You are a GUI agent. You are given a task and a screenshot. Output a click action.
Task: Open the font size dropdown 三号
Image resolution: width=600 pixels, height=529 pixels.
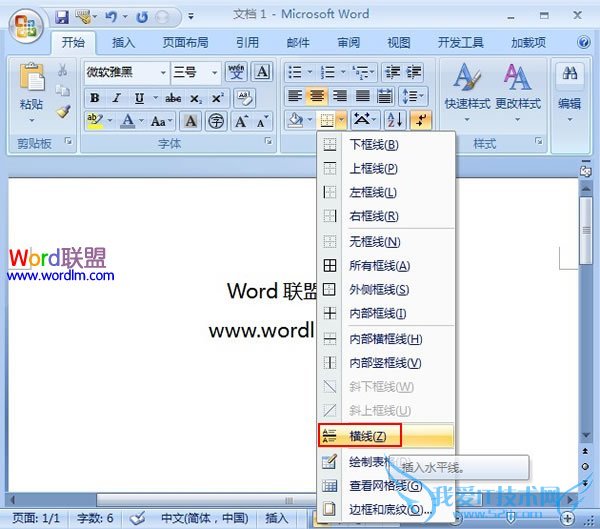[196, 72]
